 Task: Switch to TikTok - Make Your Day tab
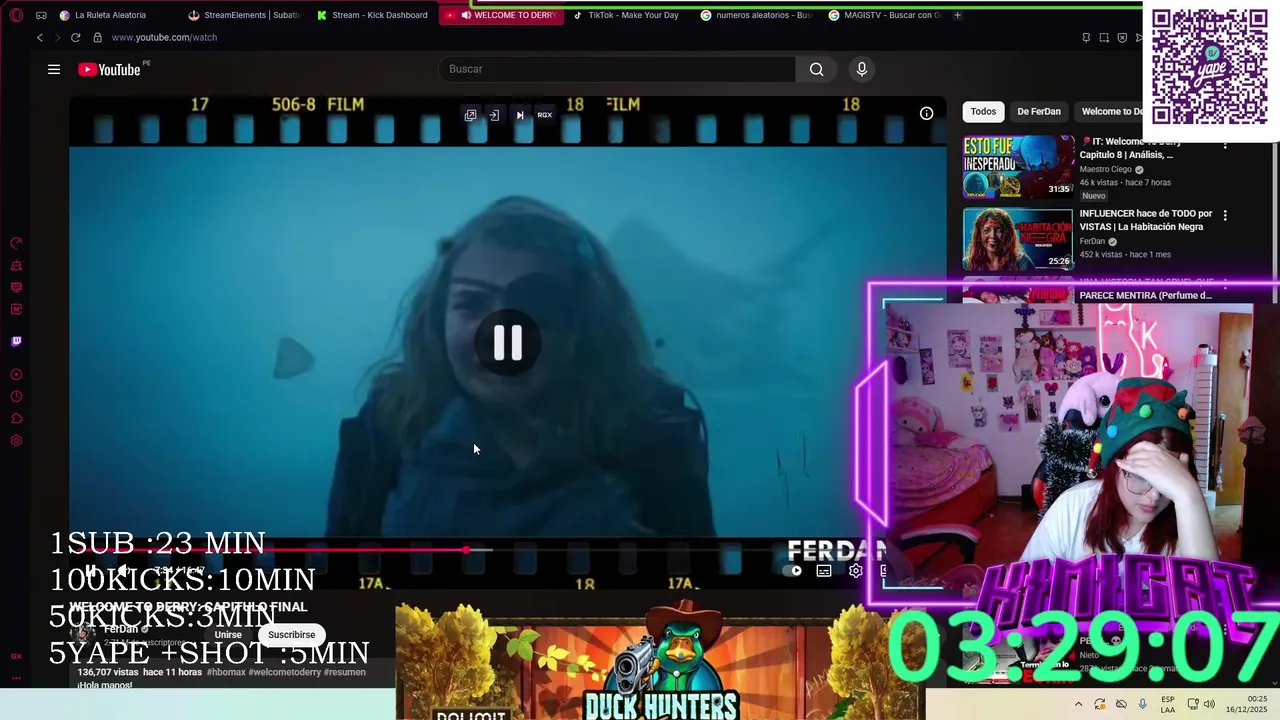tap(626, 15)
